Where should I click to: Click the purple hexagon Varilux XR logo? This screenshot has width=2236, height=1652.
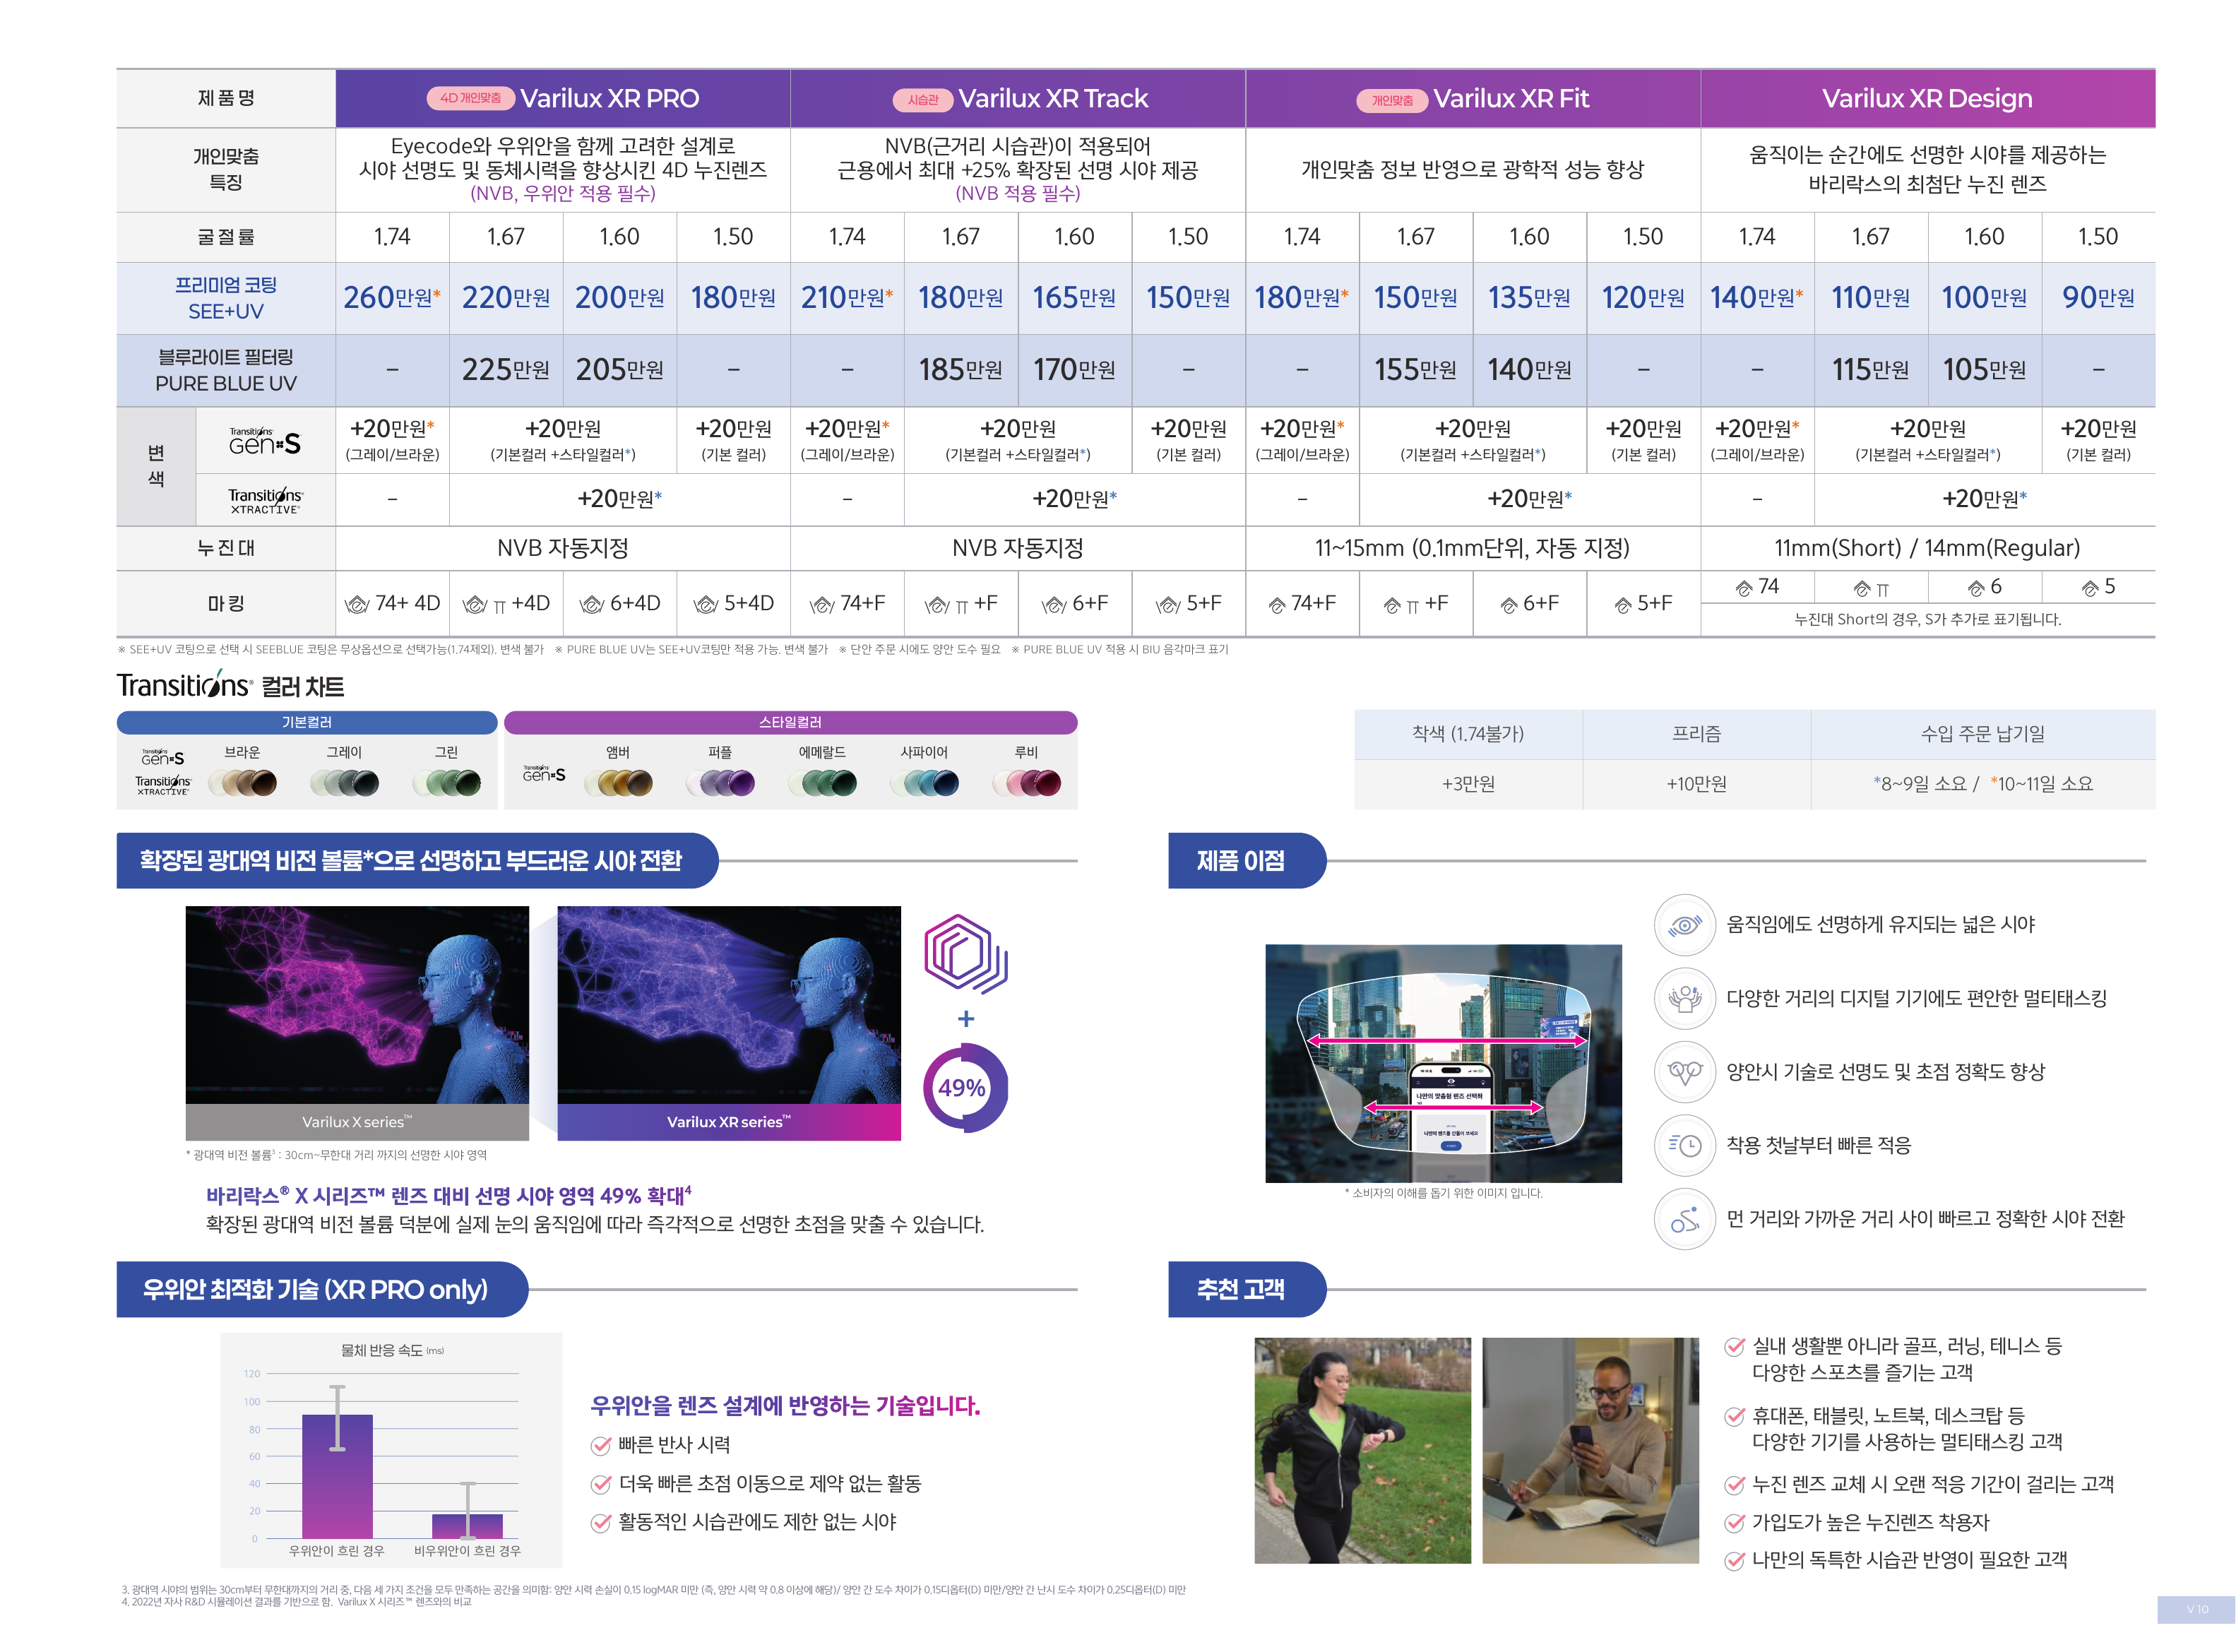965,954
